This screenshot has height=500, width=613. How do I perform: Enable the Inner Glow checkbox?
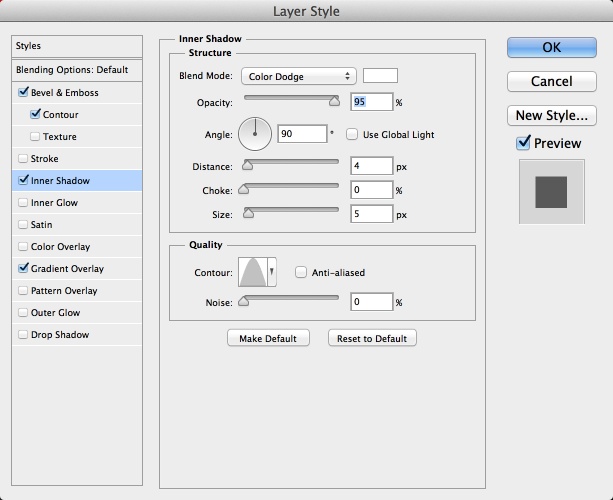[23, 203]
